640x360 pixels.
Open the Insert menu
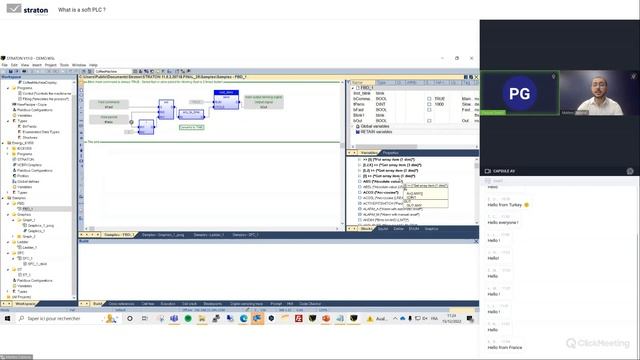pyautogui.click(x=37, y=65)
